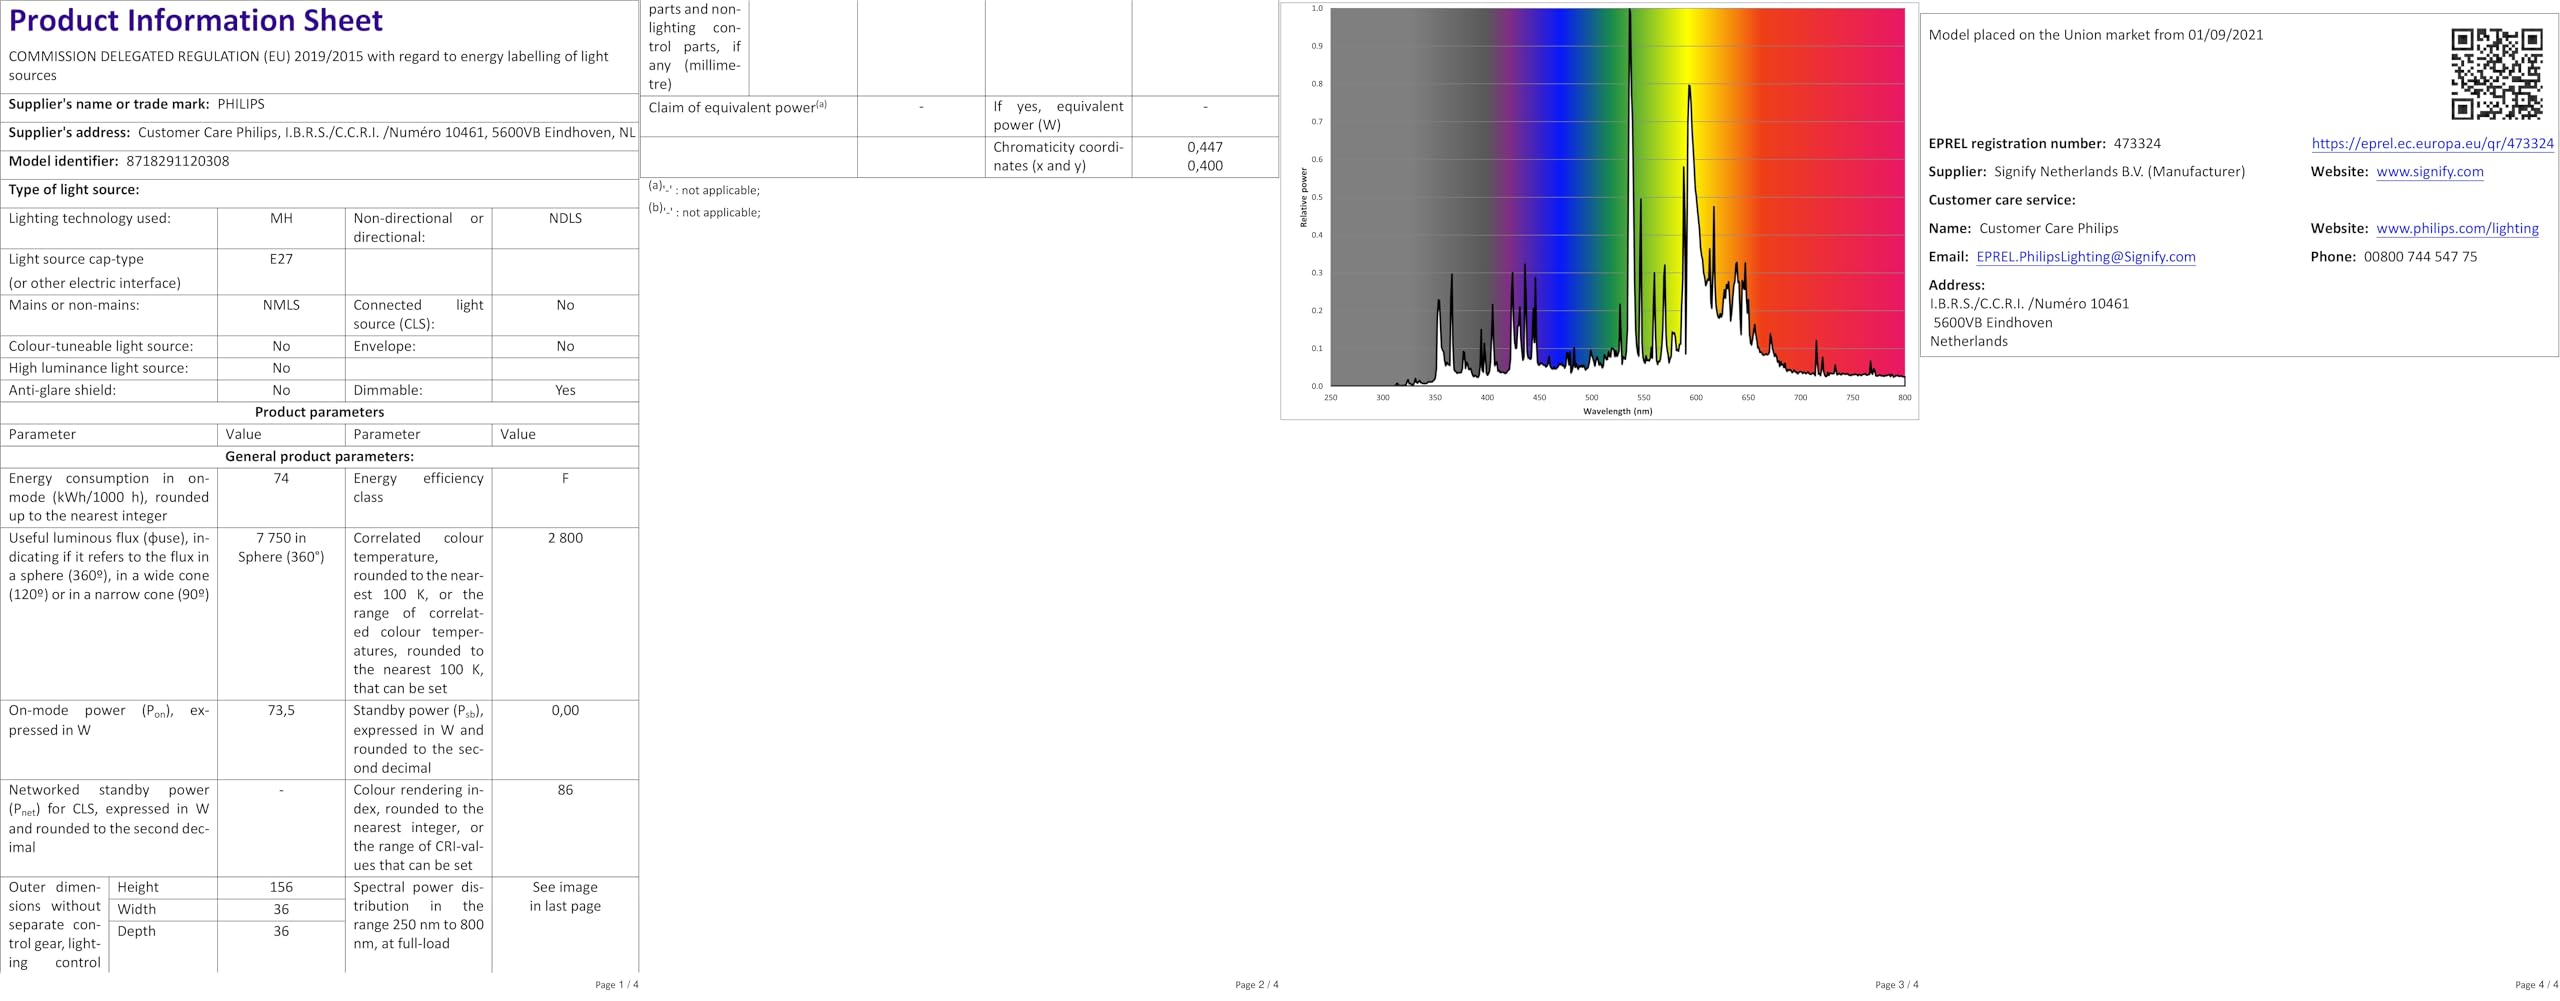Click the supplier trade mark PHILIPS

point(241,104)
